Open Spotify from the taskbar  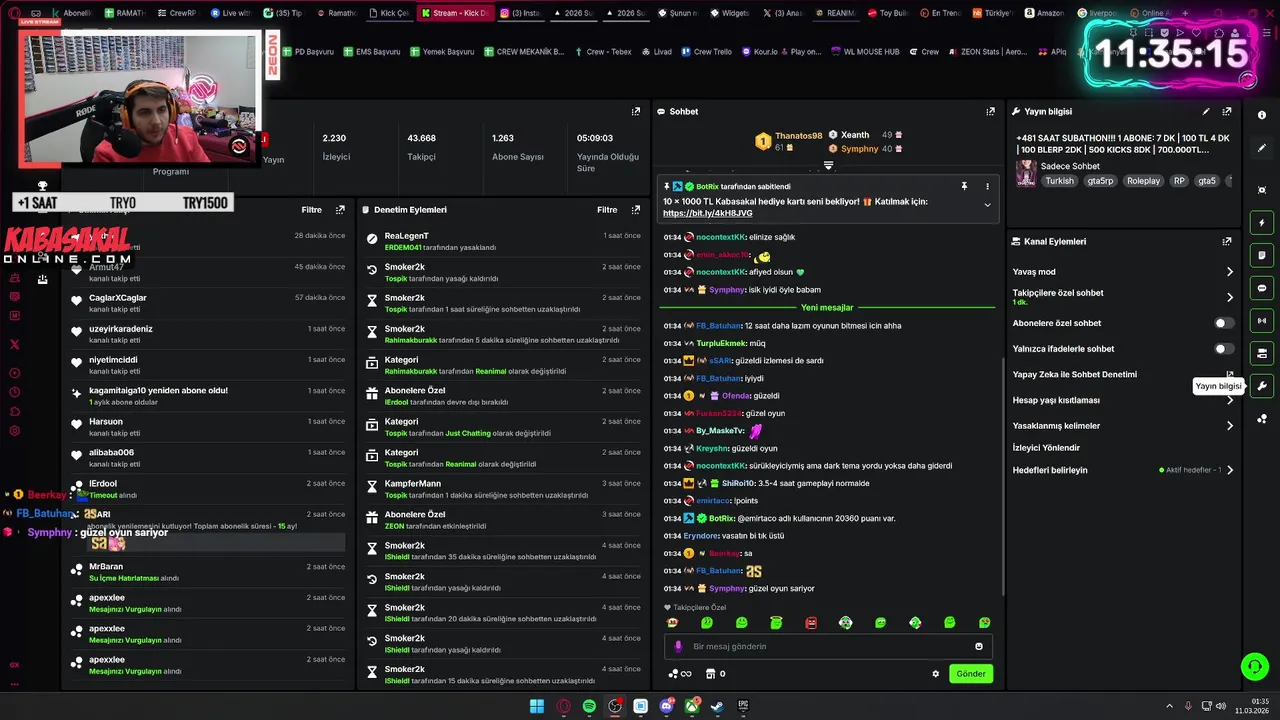point(590,706)
